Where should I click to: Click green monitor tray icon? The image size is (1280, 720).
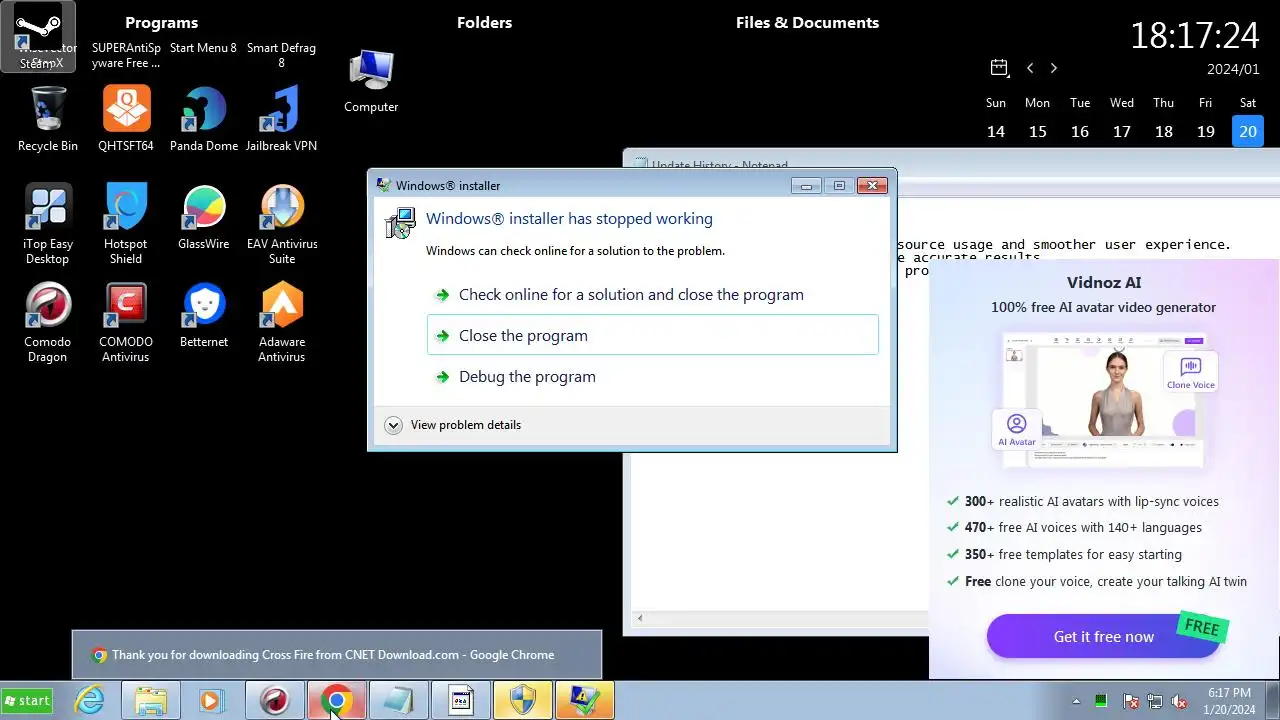point(1101,701)
